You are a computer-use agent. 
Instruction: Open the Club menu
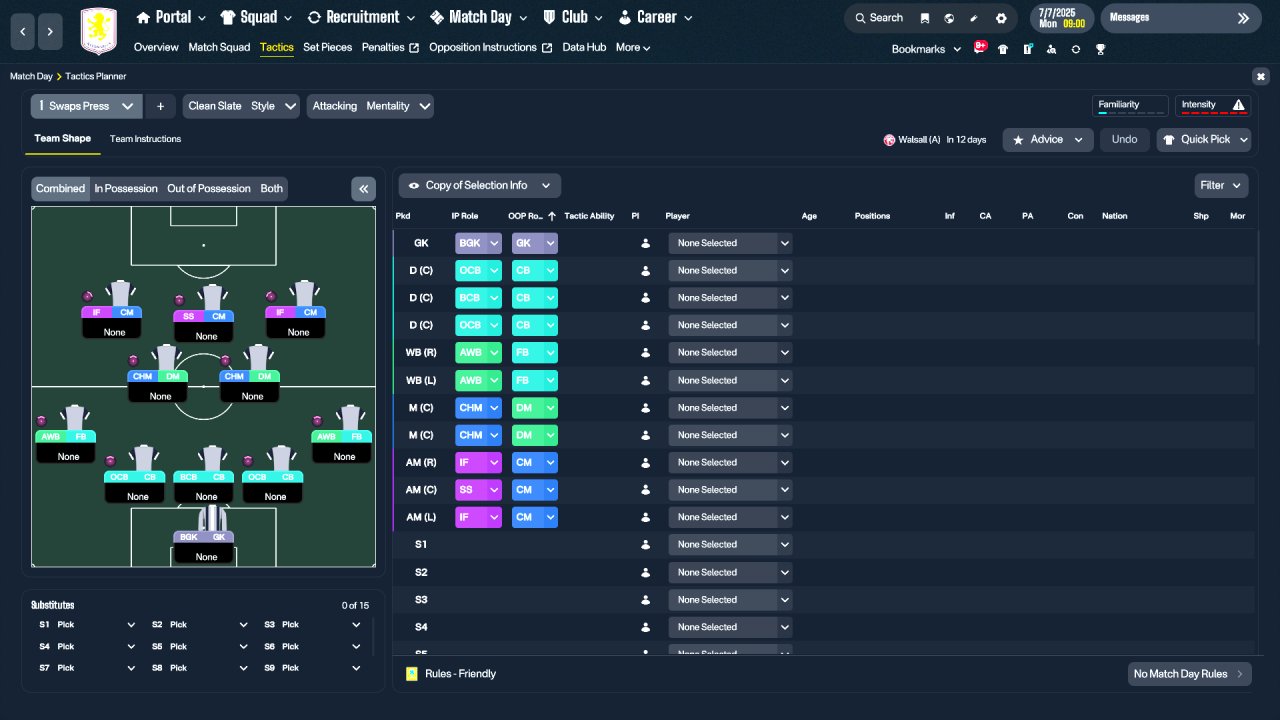pos(574,17)
